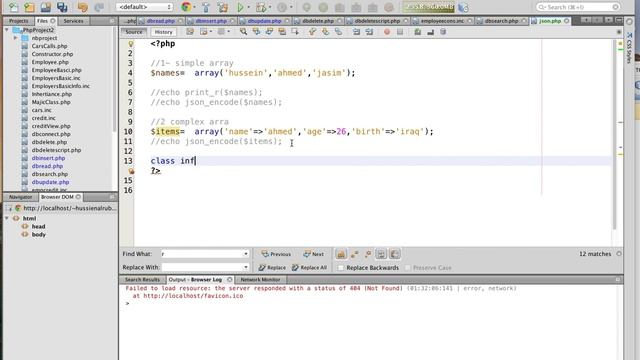This screenshot has height=360, width=640.
Task: Open the Replace With history dropdown
Action: (246, 267)
